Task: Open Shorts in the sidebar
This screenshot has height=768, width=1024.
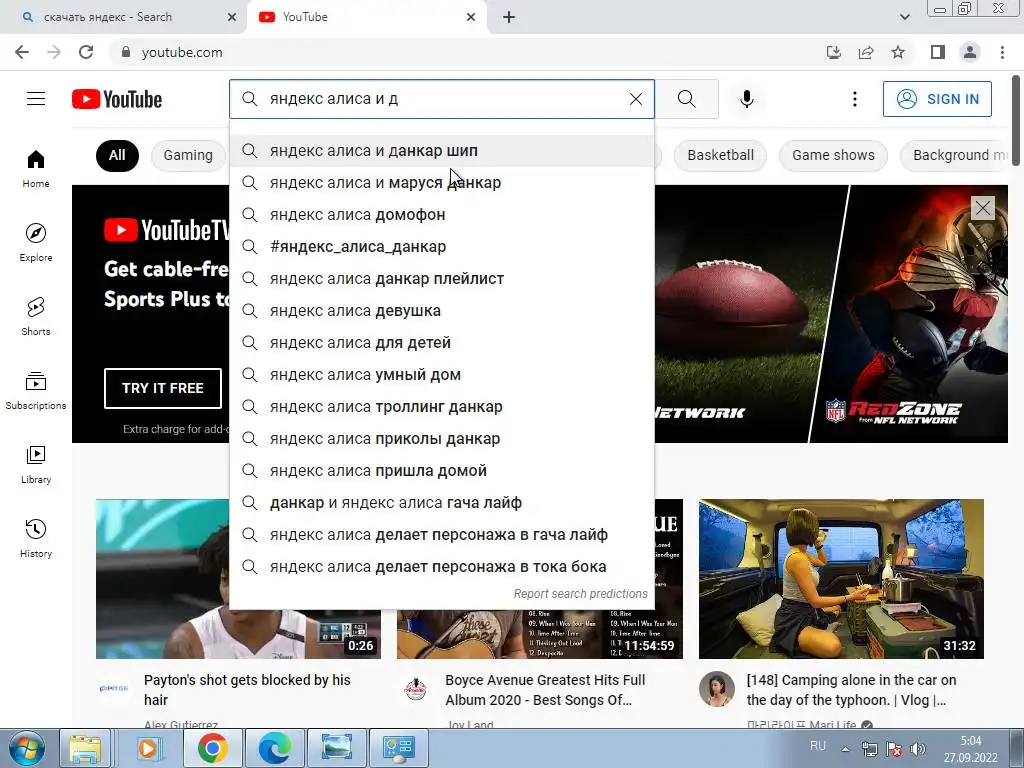Action: 36,317
